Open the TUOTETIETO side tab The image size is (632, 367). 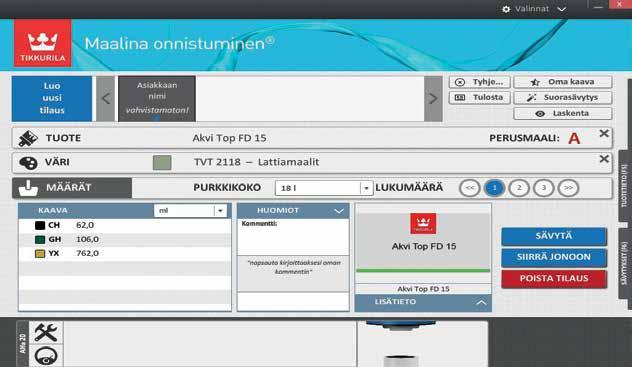pos(624,185)
